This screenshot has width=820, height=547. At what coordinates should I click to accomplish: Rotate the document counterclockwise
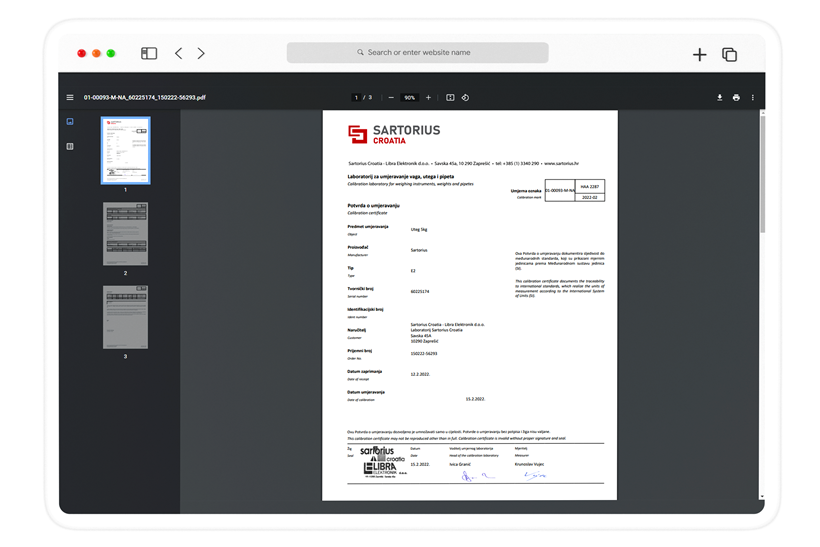pyautogui.click(x=465, y=98)
